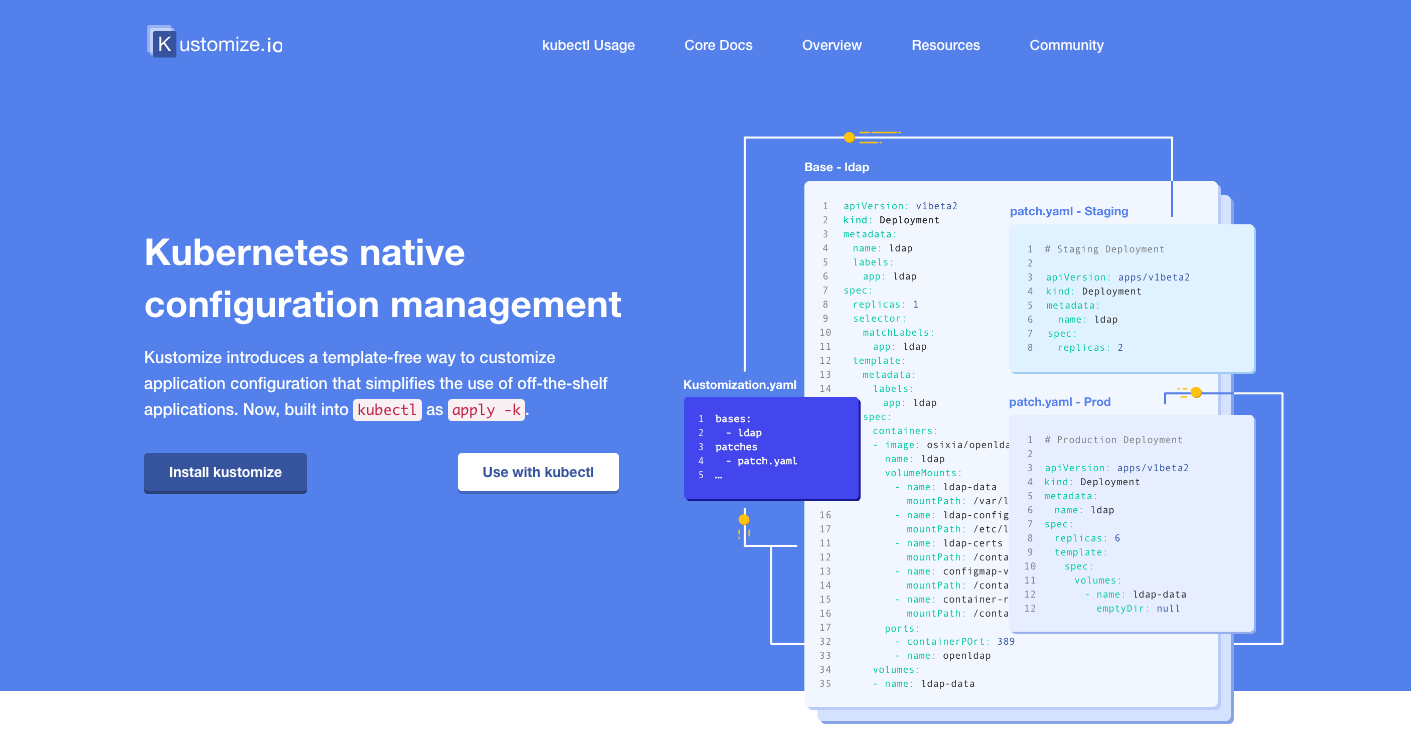Open the kubectl Usage menu
The width and height of the screenshot is (1411, 751).
pos(588,45)
